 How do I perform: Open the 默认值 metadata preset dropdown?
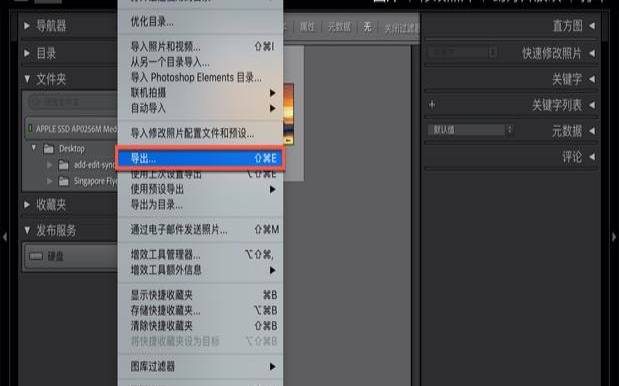click(471, 130)
